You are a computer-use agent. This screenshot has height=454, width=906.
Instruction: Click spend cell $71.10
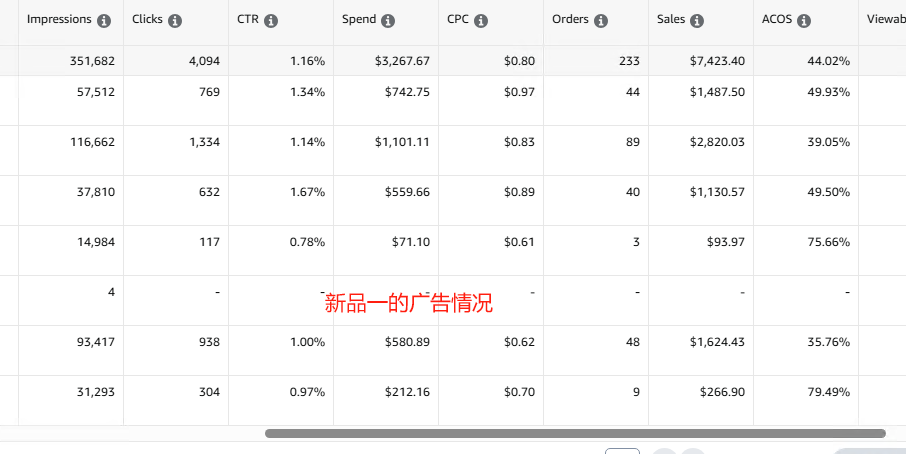[x=411, y=242]
